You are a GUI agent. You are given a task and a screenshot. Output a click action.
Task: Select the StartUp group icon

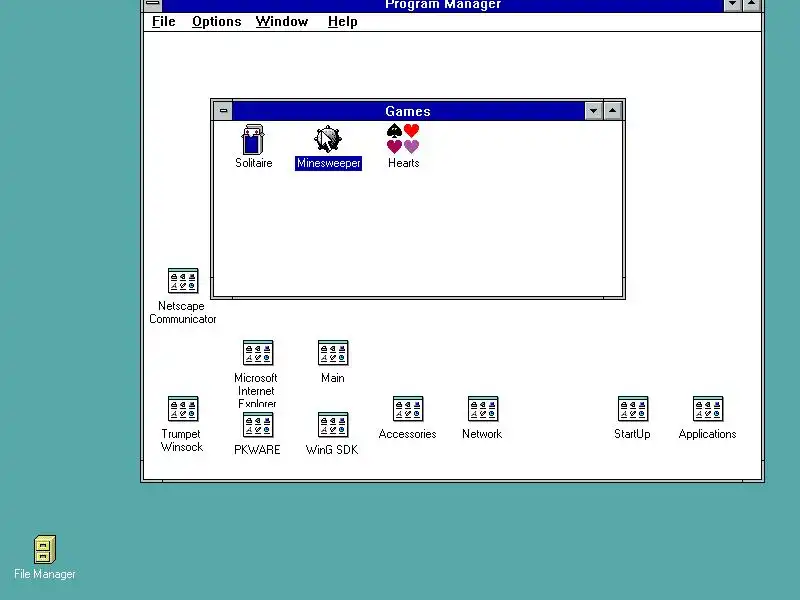coord(633,409)
